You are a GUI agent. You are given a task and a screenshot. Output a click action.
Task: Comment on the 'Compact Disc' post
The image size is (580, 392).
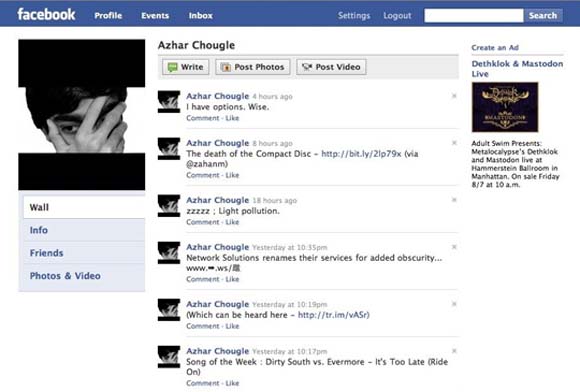pyautogui.click(x=203, y=175)
